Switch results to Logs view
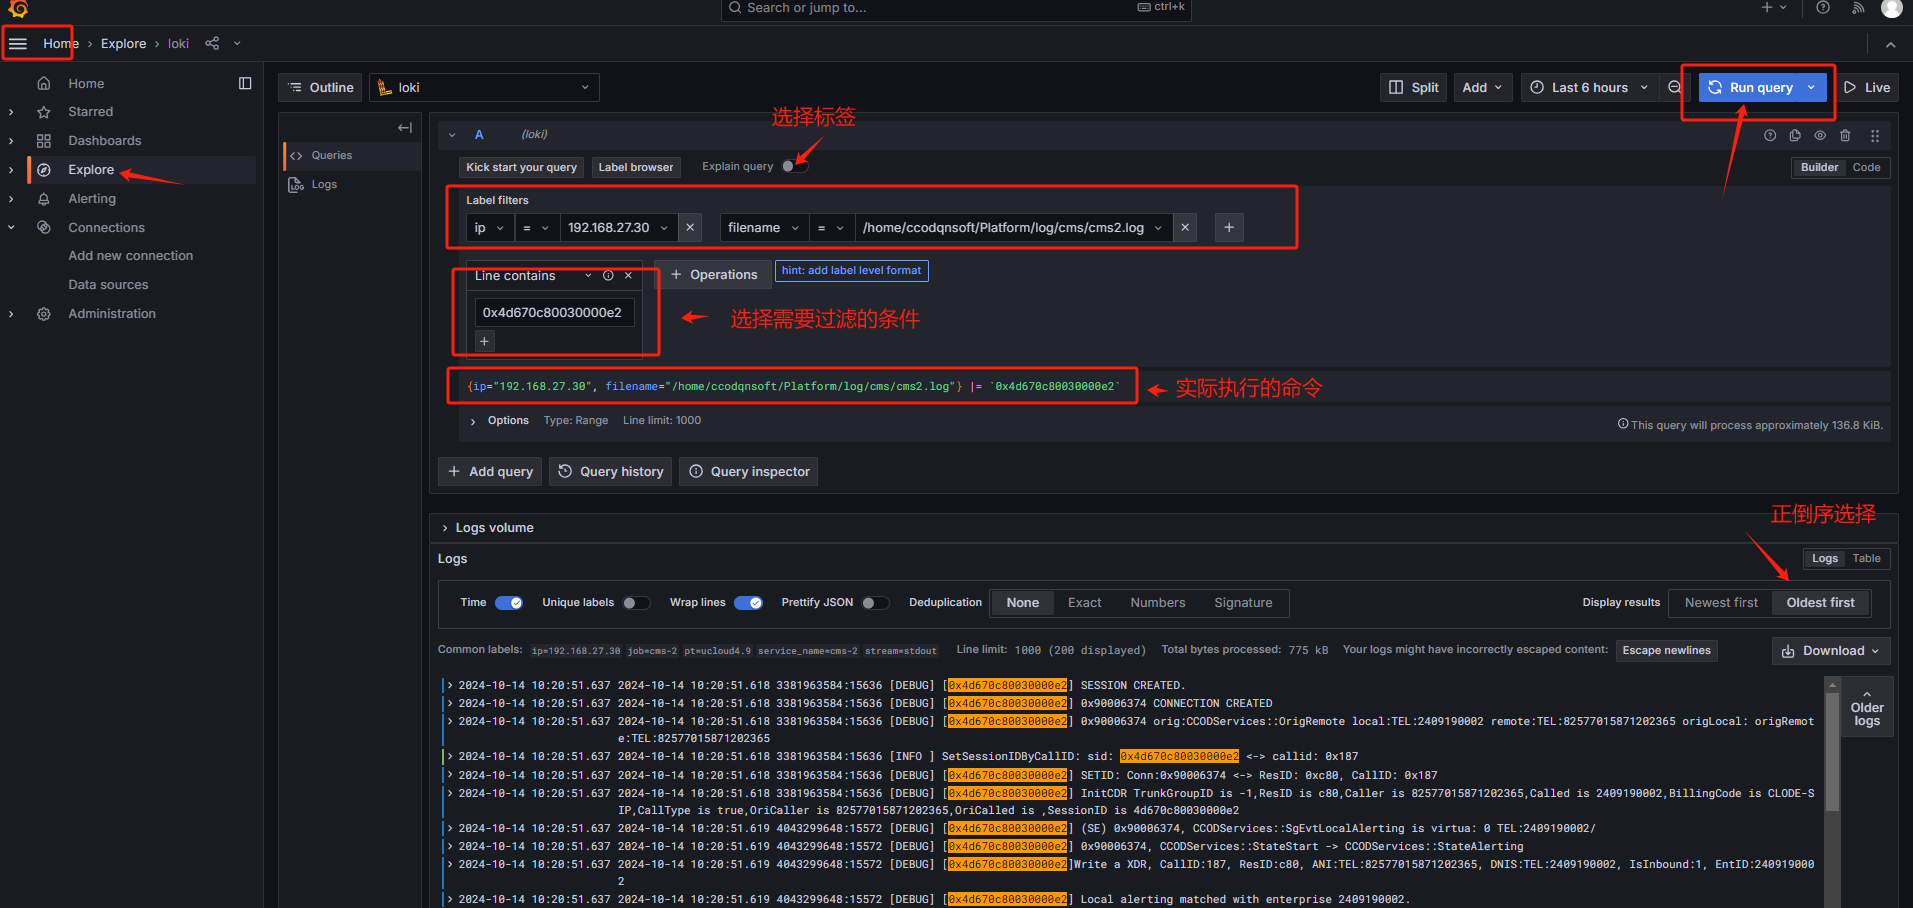 click(x=1825, y=559)
